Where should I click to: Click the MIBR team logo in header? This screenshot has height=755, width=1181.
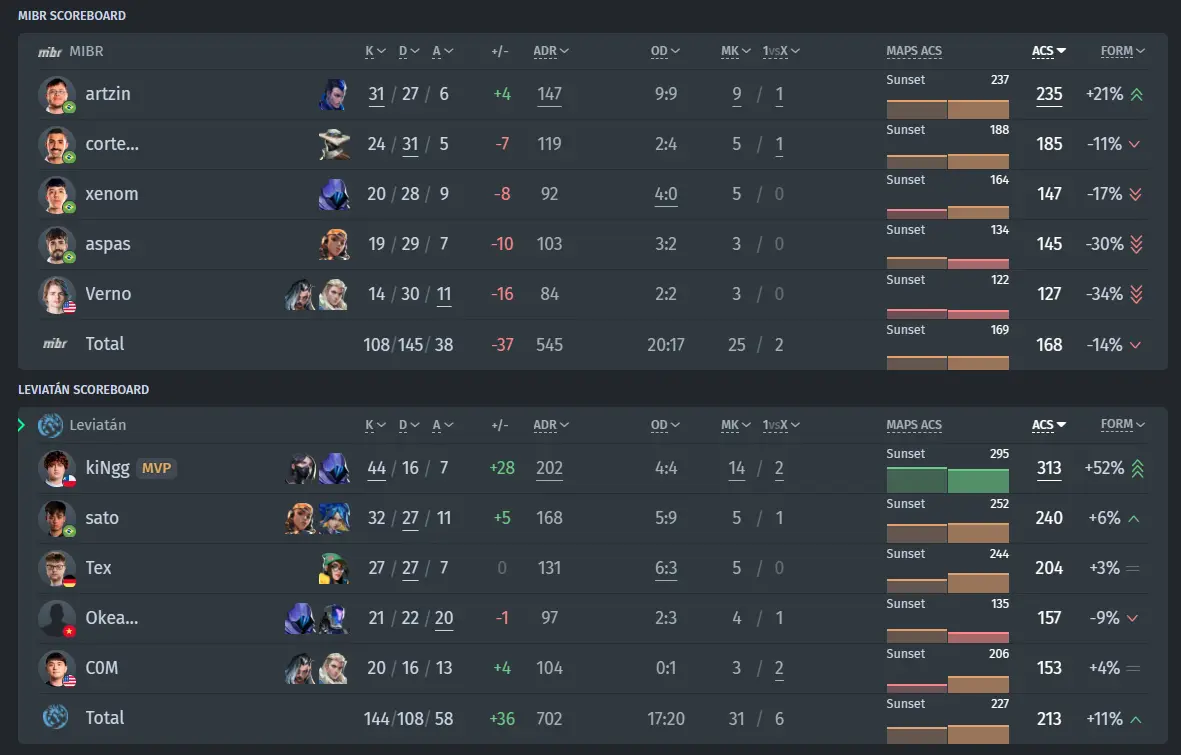click(x=50, y=52)
